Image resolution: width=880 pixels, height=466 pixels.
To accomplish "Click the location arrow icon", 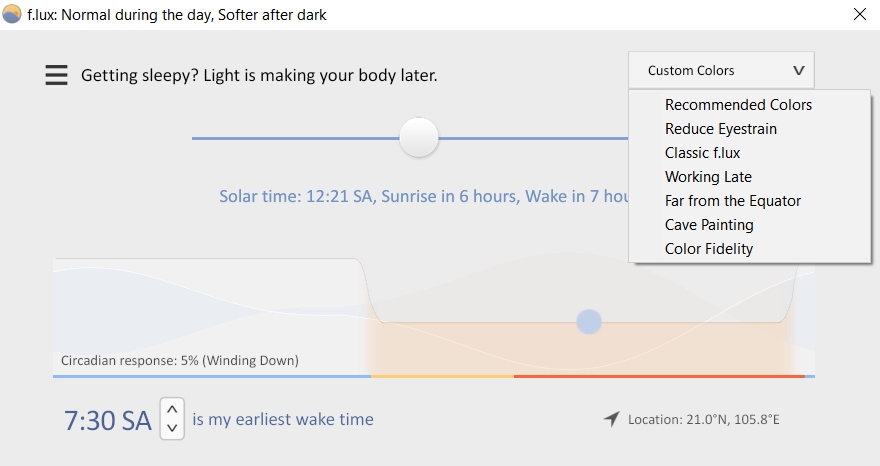I will pyautogui.click(x=612, y=419).
